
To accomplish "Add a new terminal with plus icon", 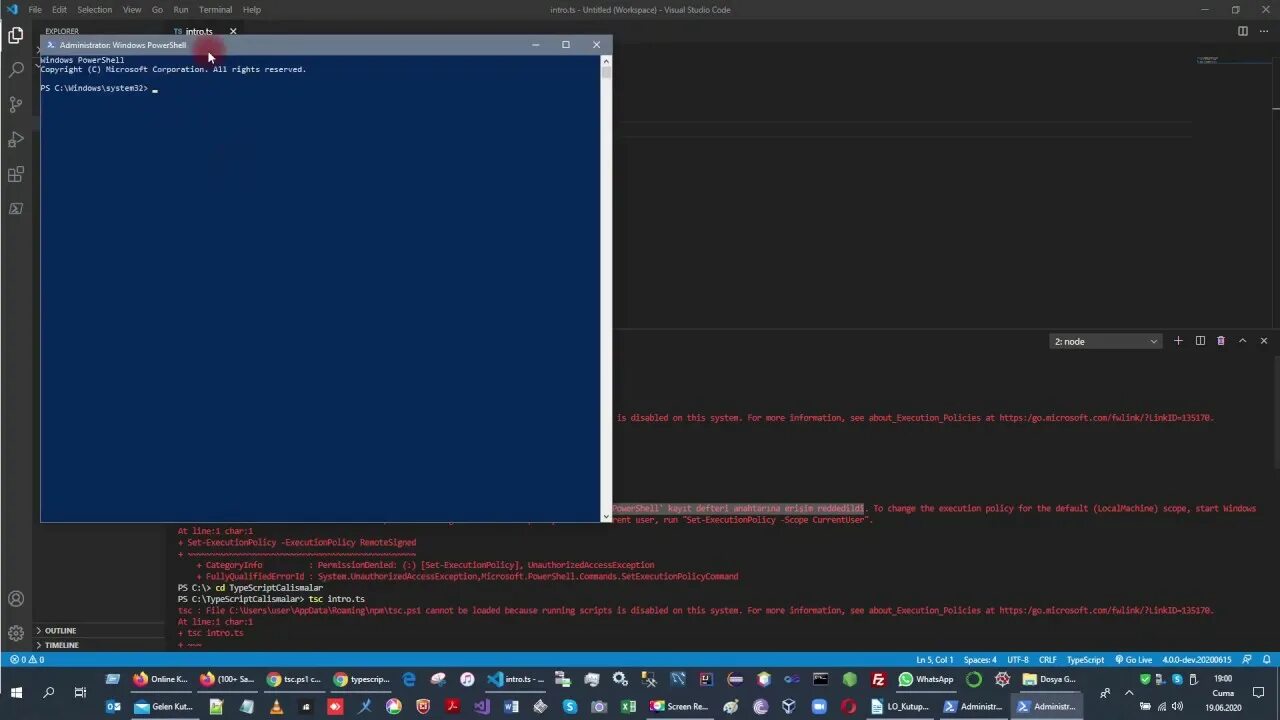I will click(1178, 341).
